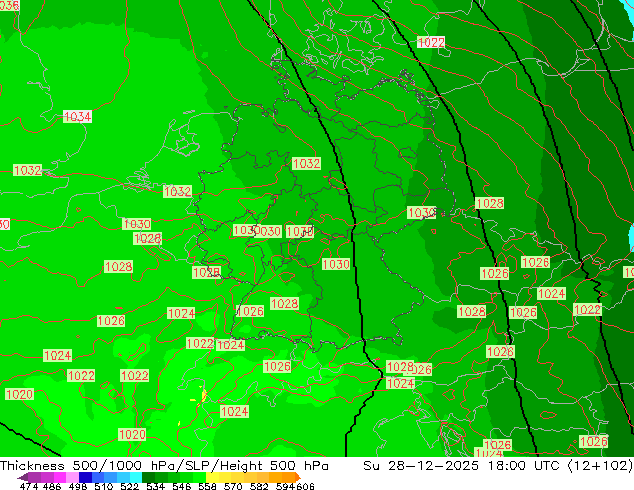
Task: Click the cyan legend swatch left of the greens
Action: click(x=136, y=477)
